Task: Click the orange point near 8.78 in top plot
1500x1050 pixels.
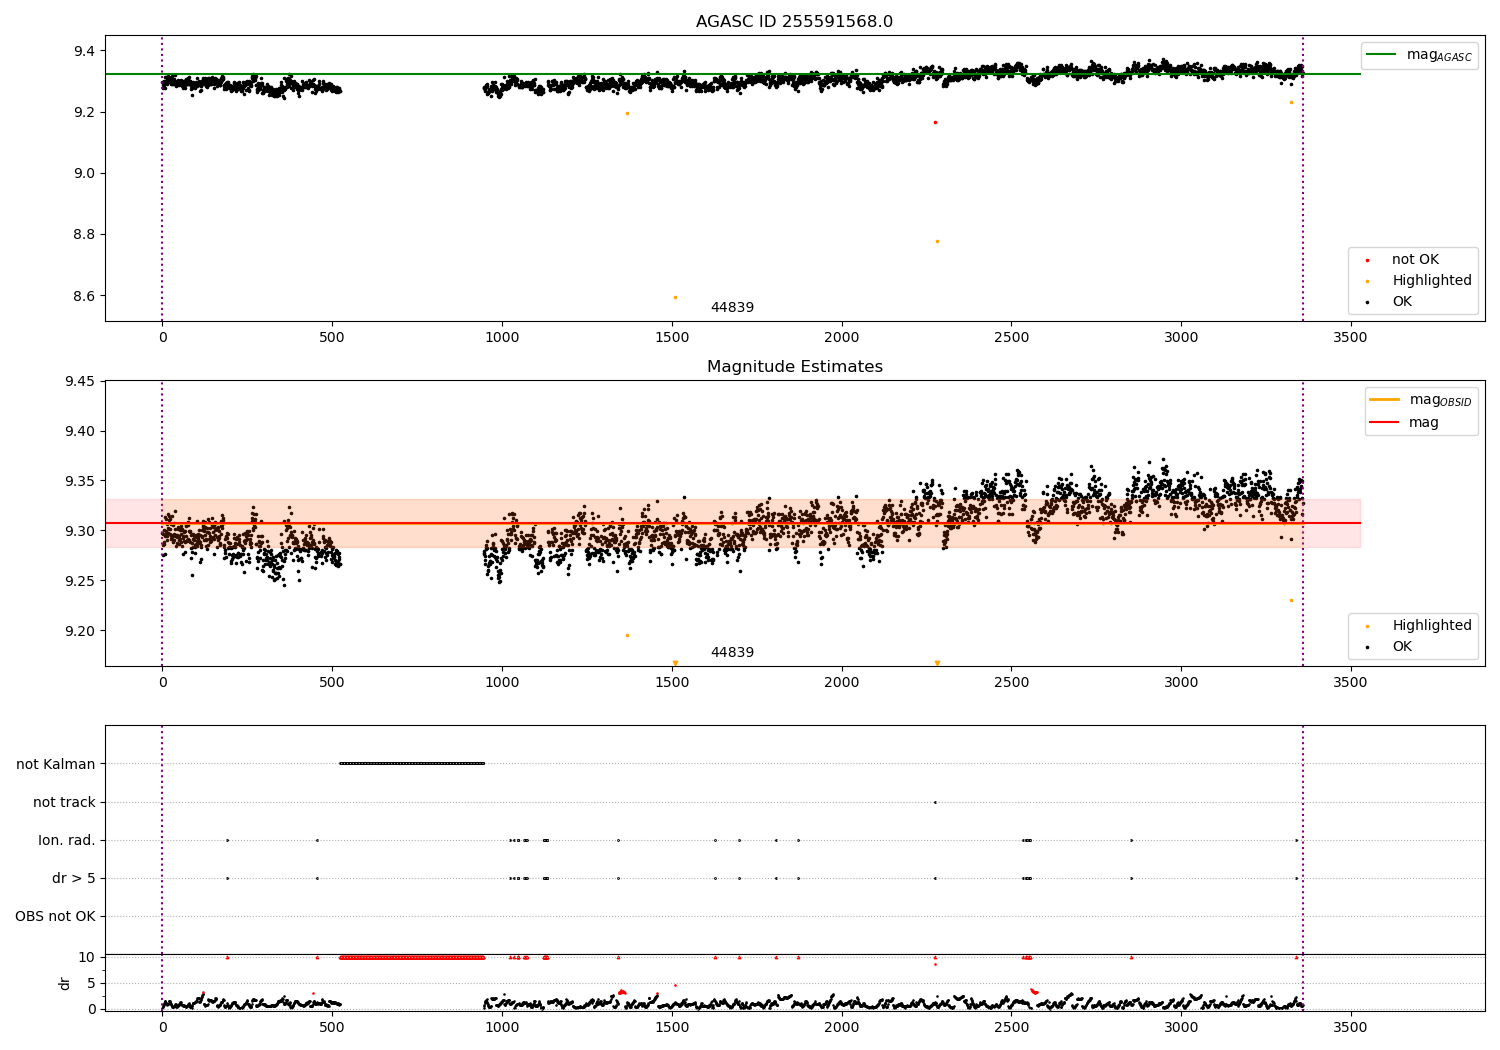Action: click(x=937, y=241)
